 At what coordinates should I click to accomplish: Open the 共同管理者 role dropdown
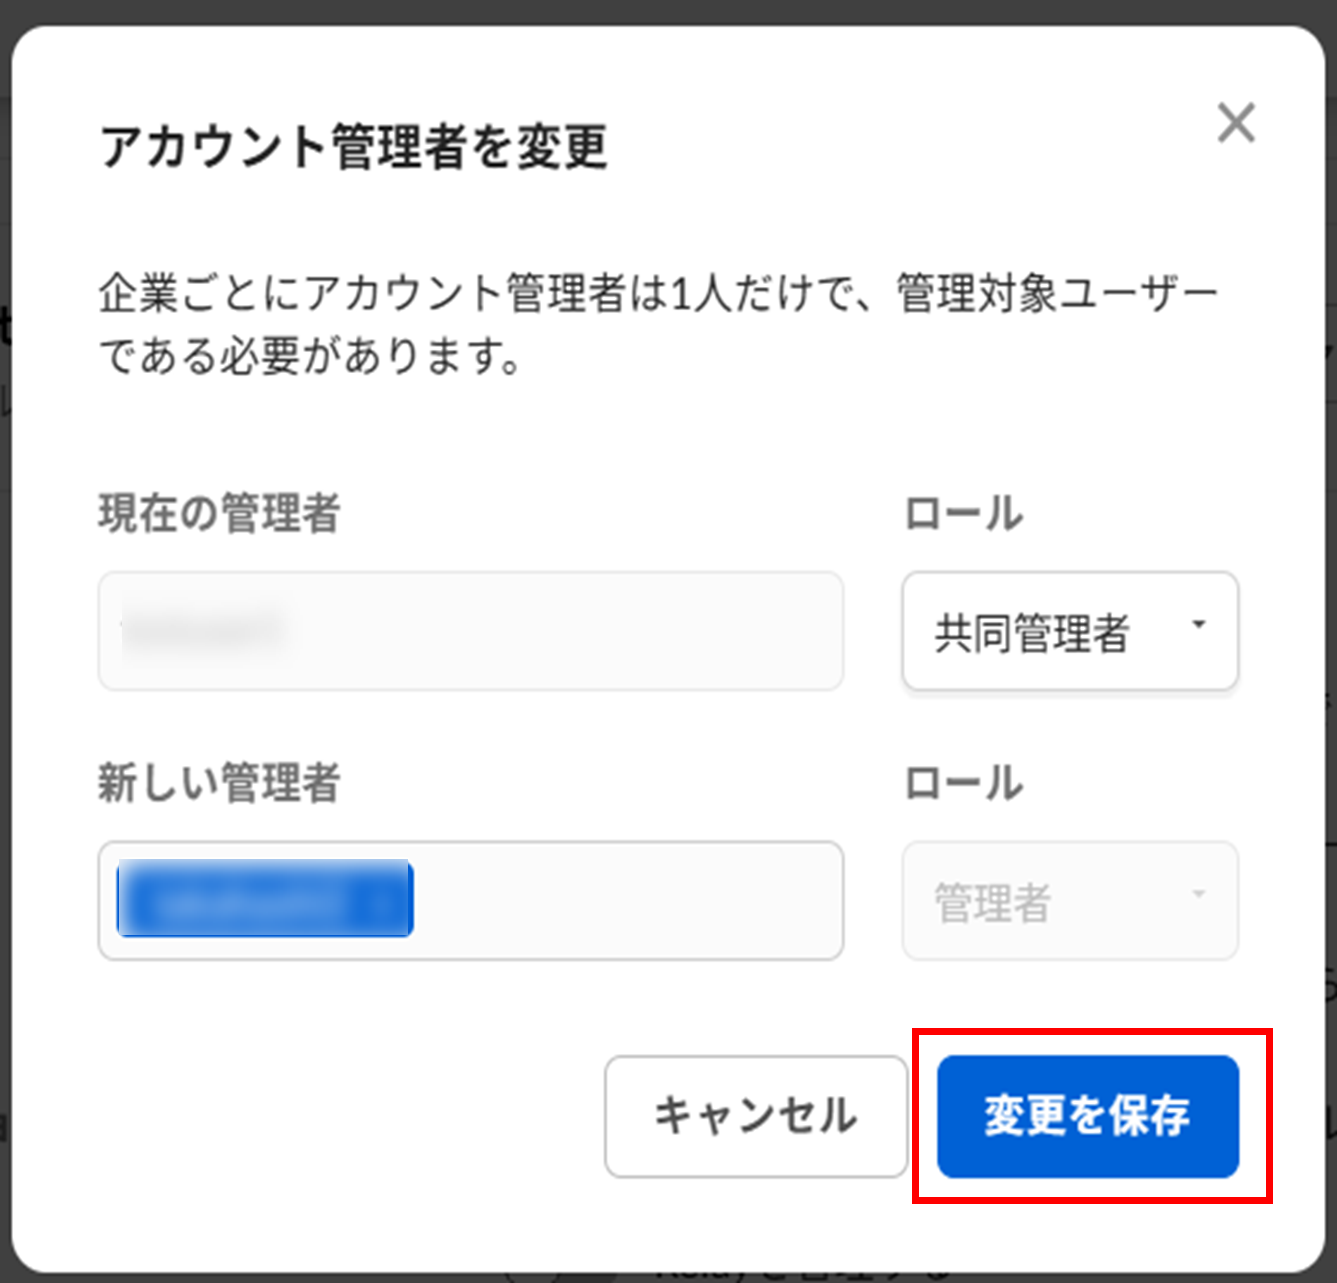click(1069, 631)
